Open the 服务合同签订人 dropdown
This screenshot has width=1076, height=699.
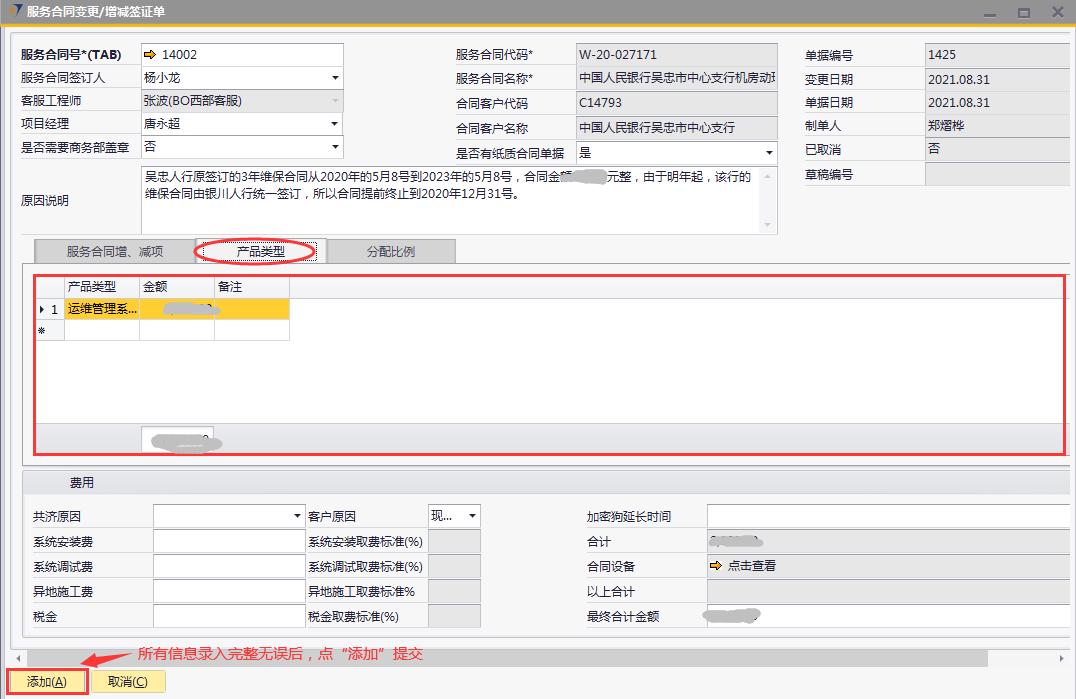(335, 78)
